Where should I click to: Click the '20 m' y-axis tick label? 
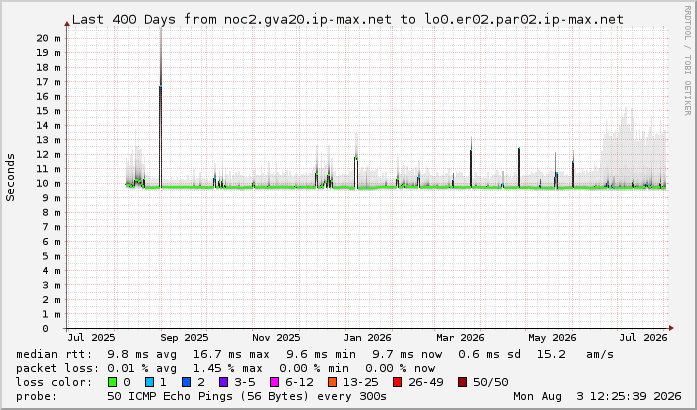pyautogui.click(x=48, y=38)
